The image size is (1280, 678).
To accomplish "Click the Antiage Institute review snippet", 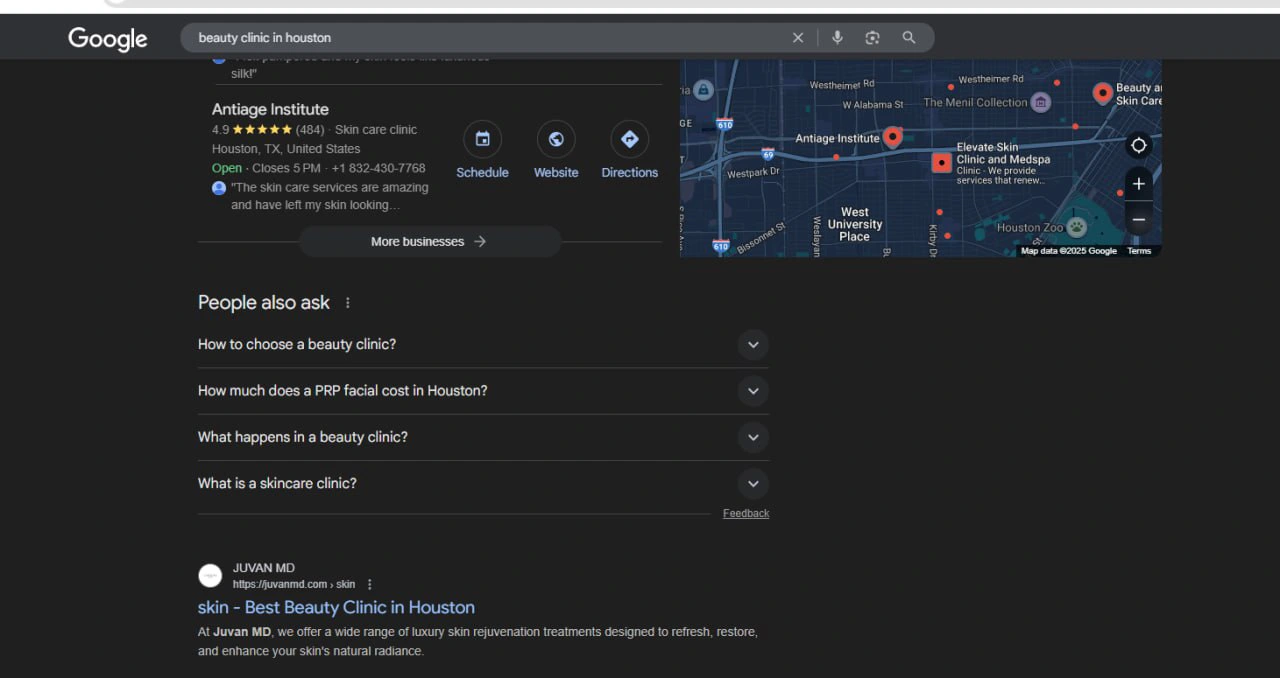I will point(329,196).
